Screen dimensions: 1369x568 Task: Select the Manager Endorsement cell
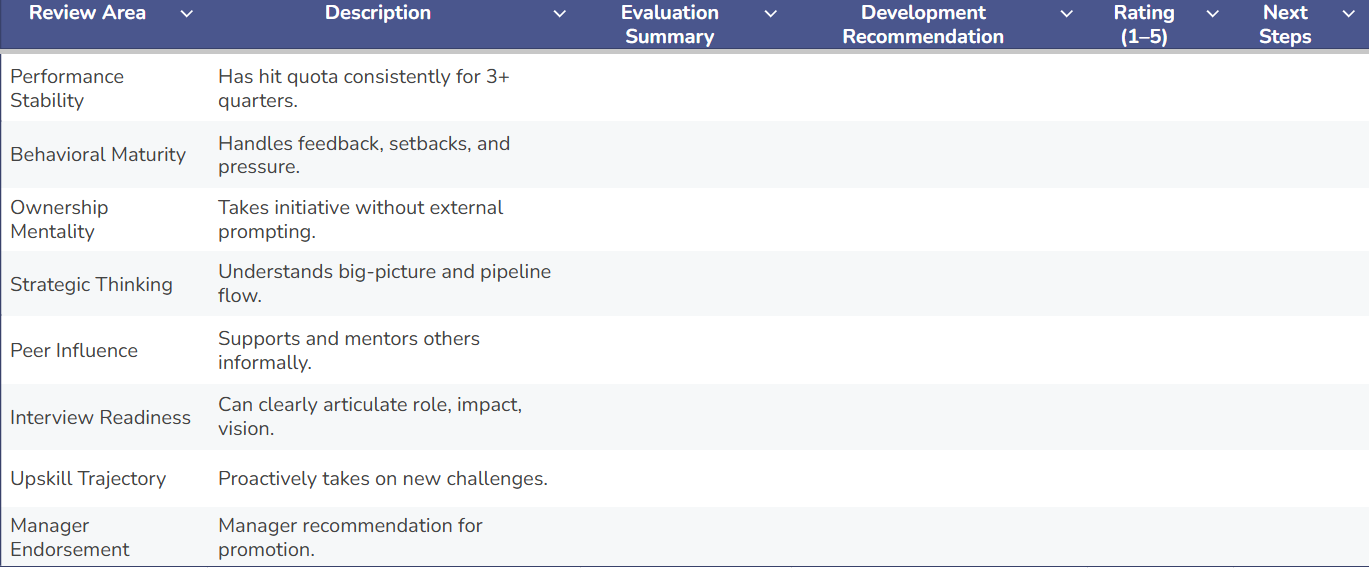pos(104,537)
